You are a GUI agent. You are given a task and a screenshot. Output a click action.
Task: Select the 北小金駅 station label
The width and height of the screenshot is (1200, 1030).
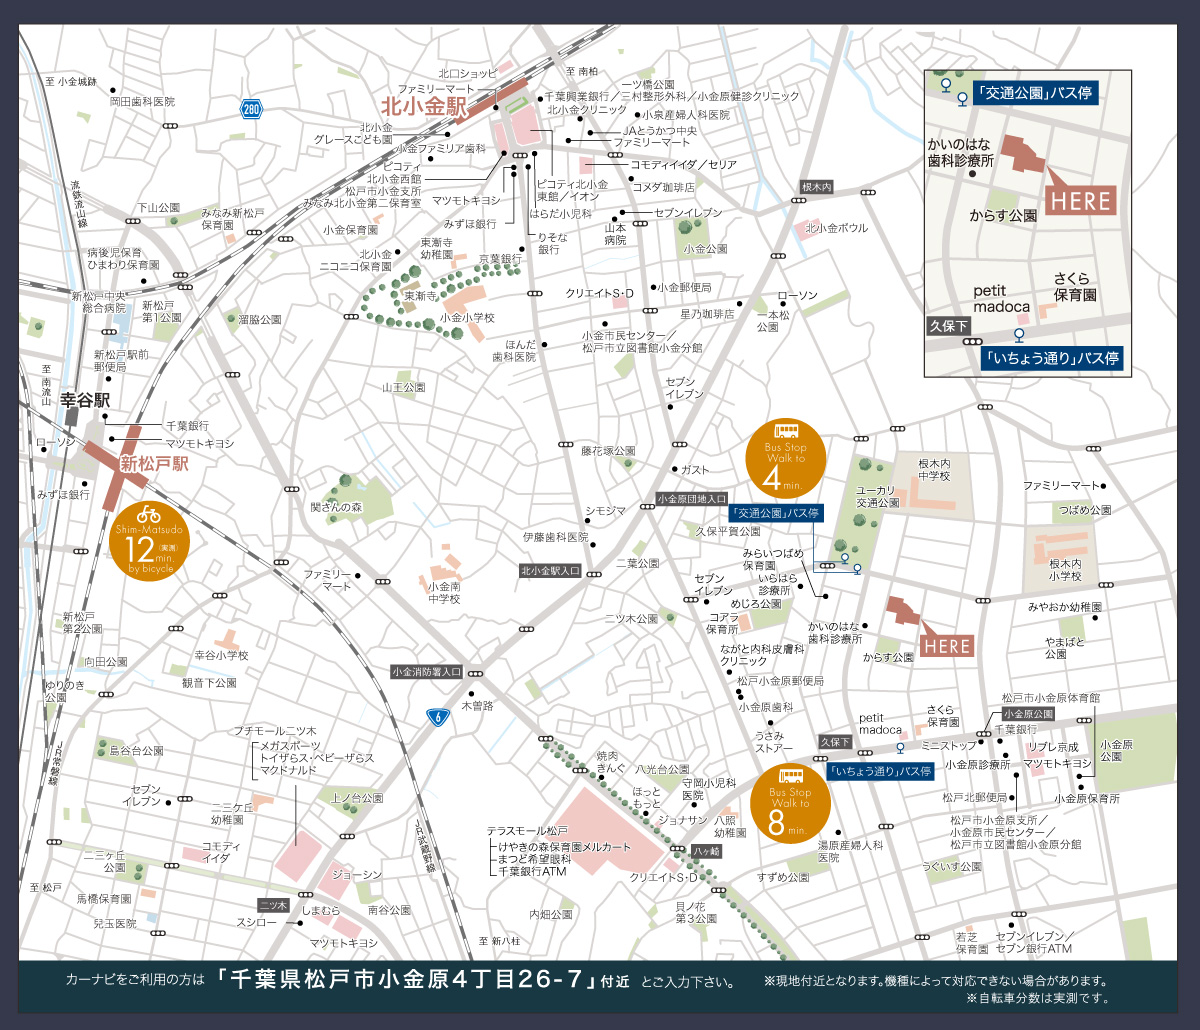421,106
